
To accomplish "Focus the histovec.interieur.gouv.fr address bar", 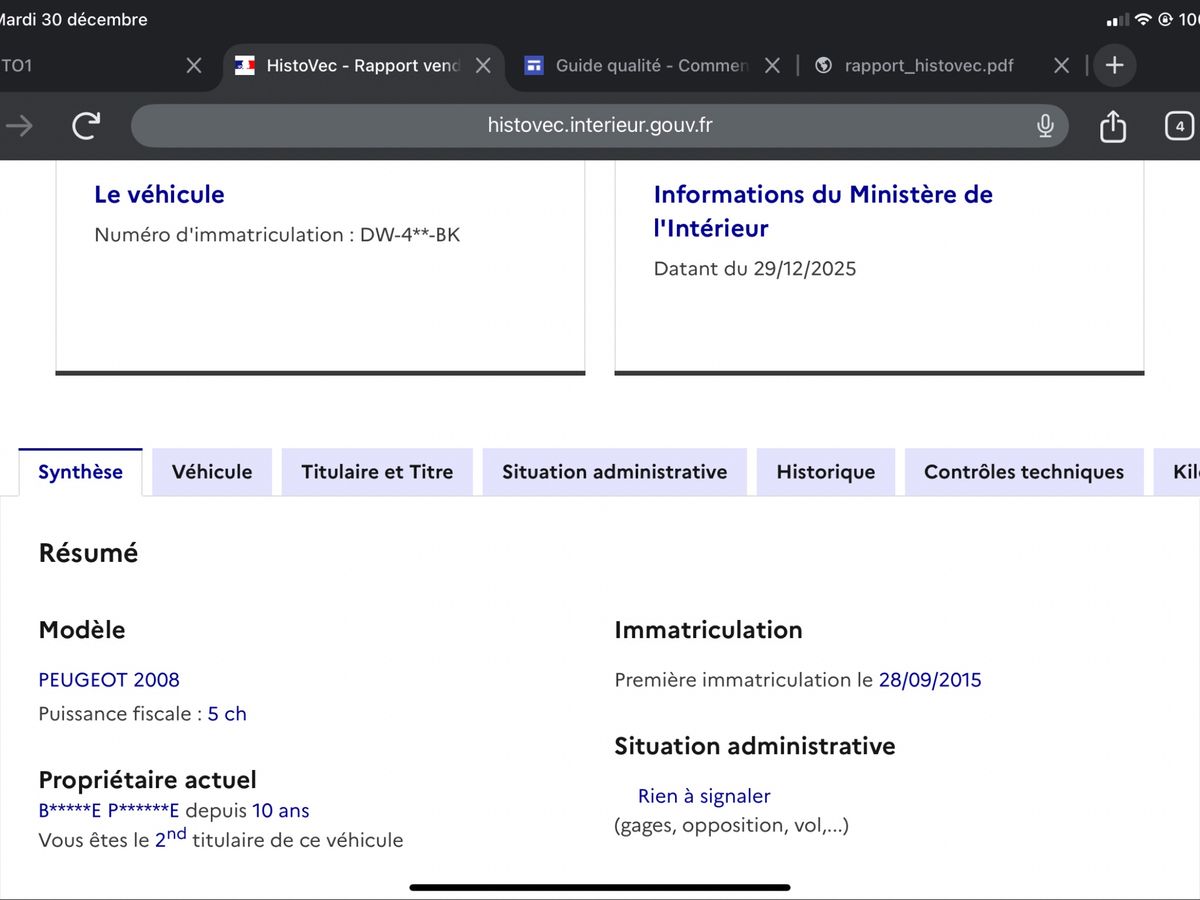I will [x=600, y=126].
